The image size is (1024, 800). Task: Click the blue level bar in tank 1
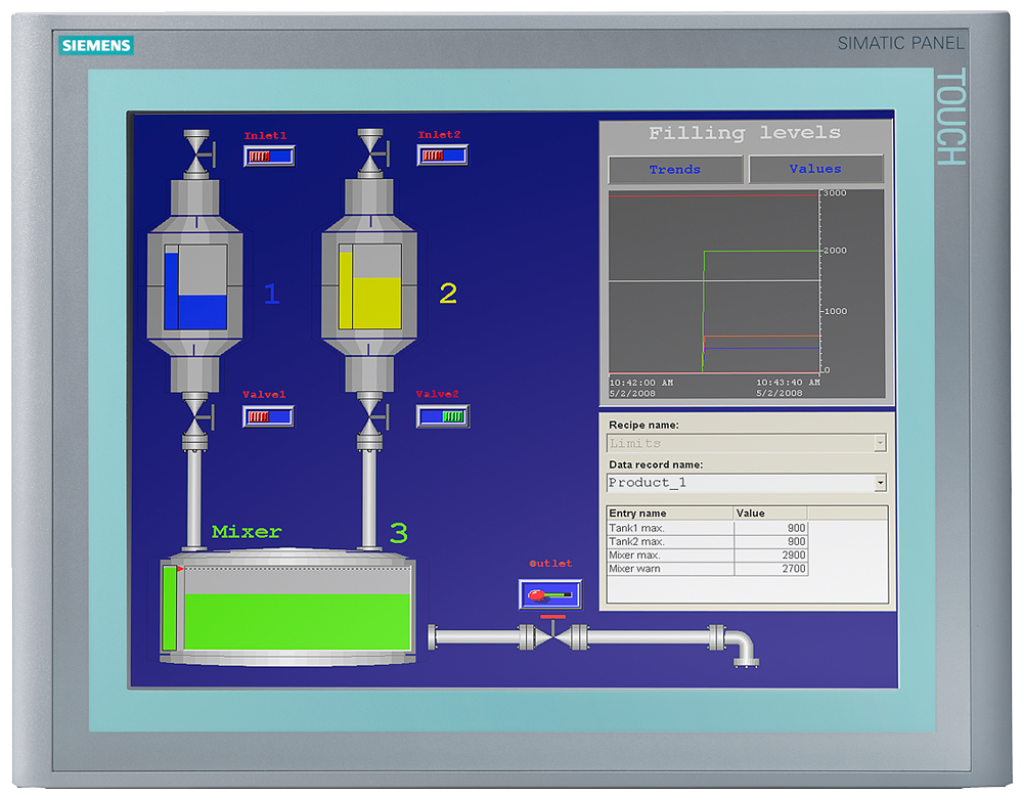172,291
